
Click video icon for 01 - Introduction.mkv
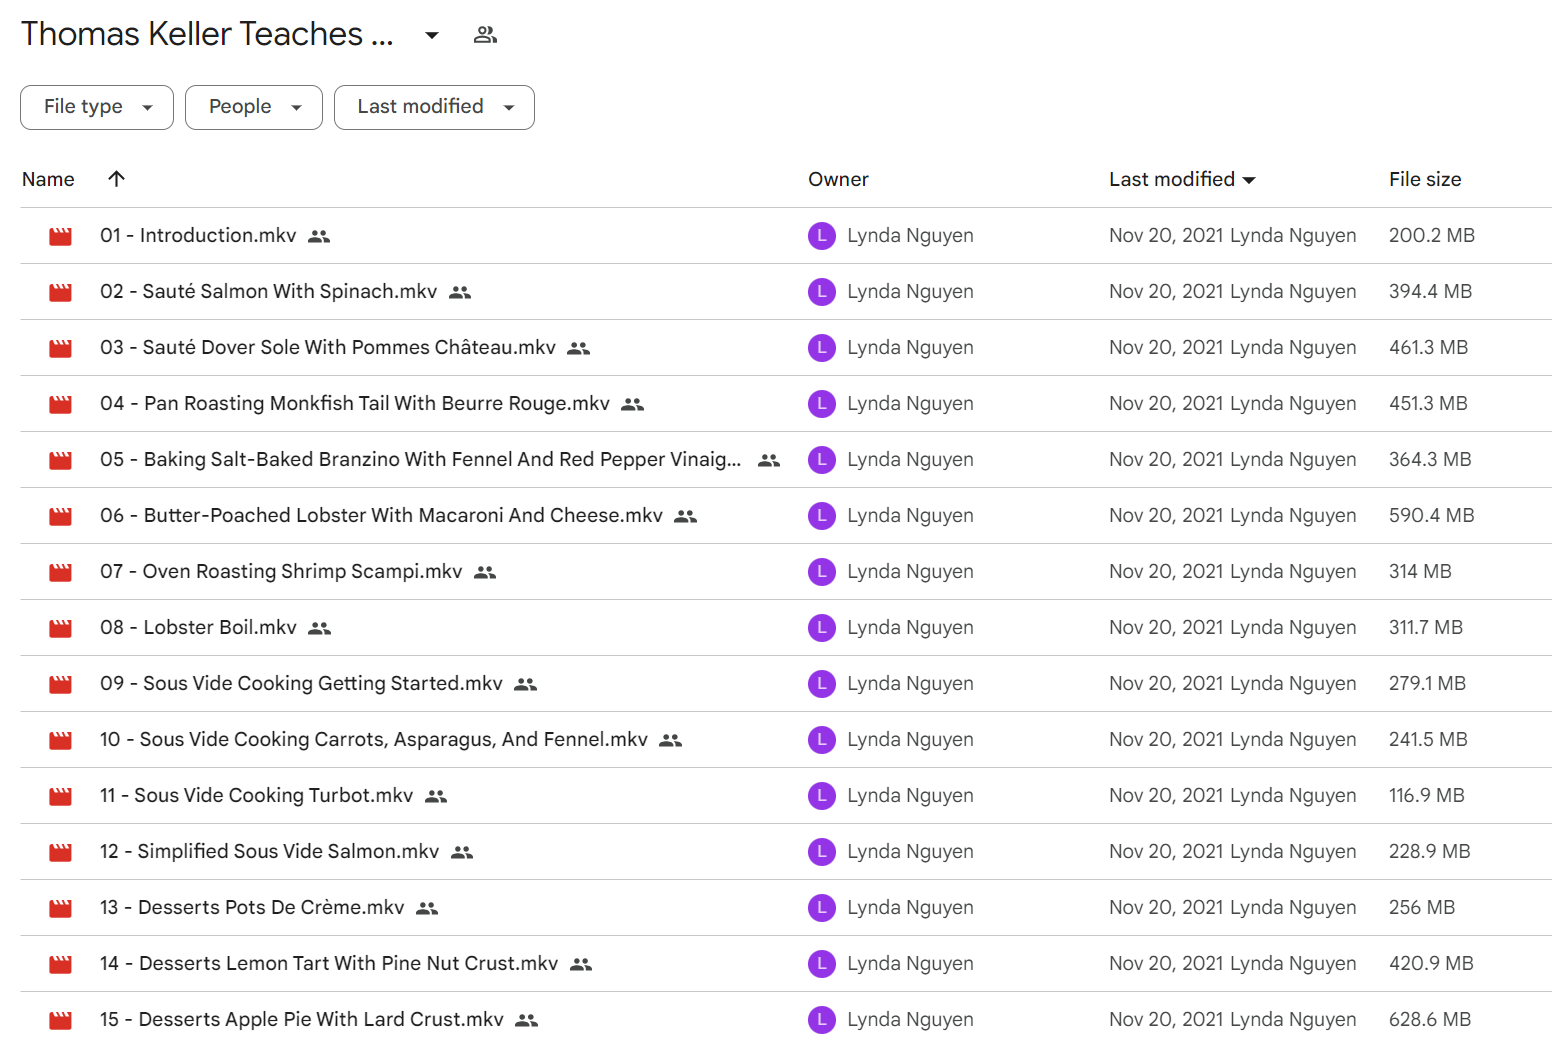point(61,237)
